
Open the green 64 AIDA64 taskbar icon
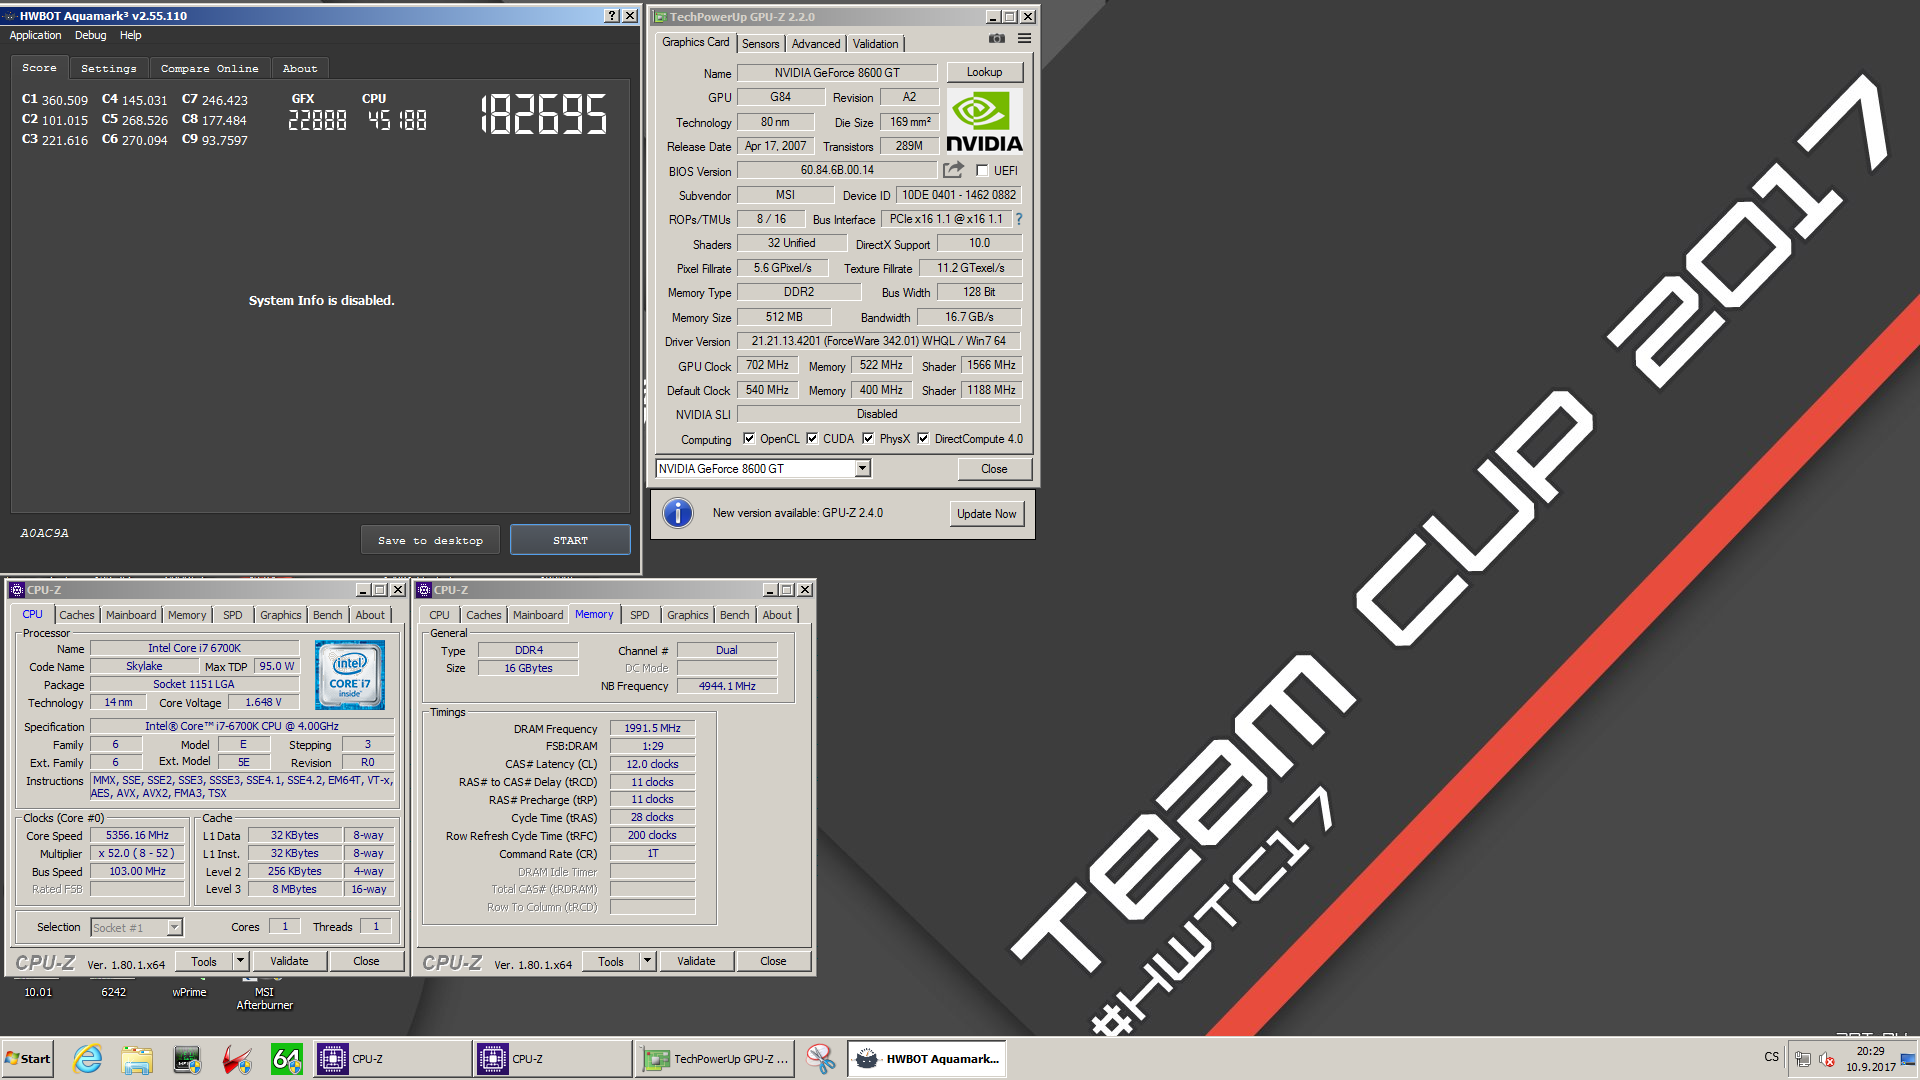287,1059
